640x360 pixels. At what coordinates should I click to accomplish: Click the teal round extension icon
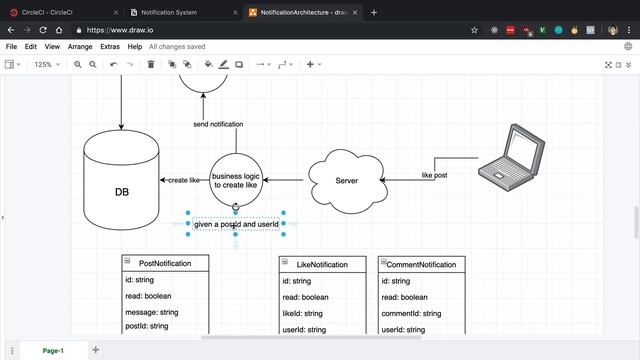558,30
